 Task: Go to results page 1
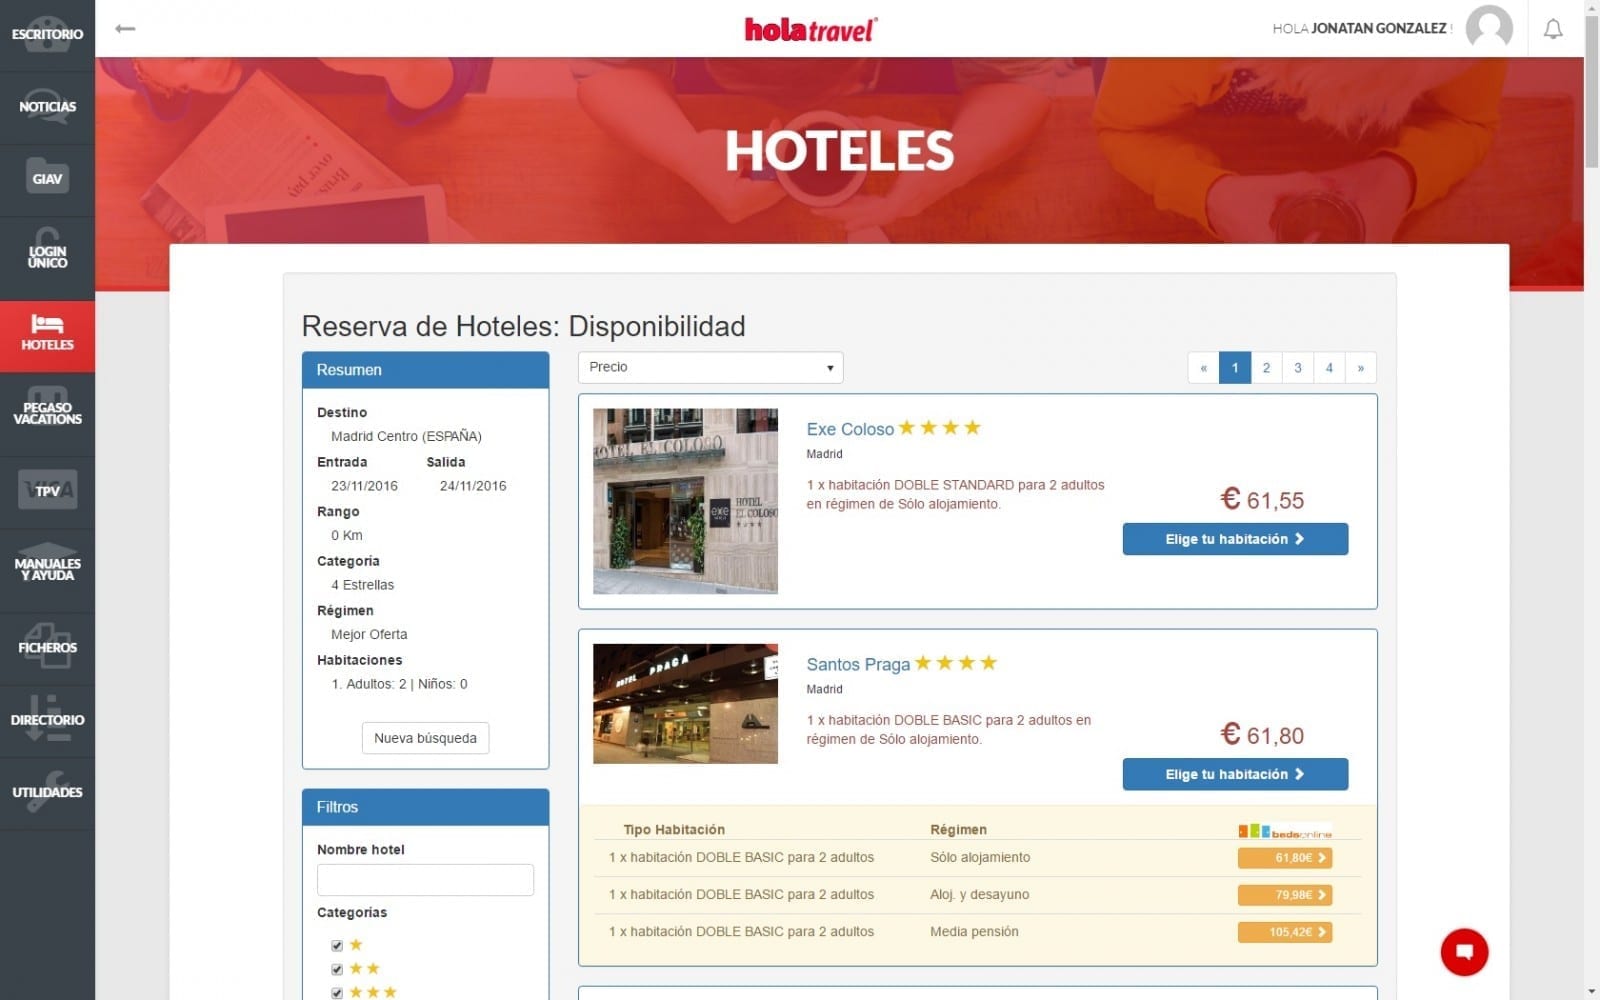click(x=1235, y=368)
